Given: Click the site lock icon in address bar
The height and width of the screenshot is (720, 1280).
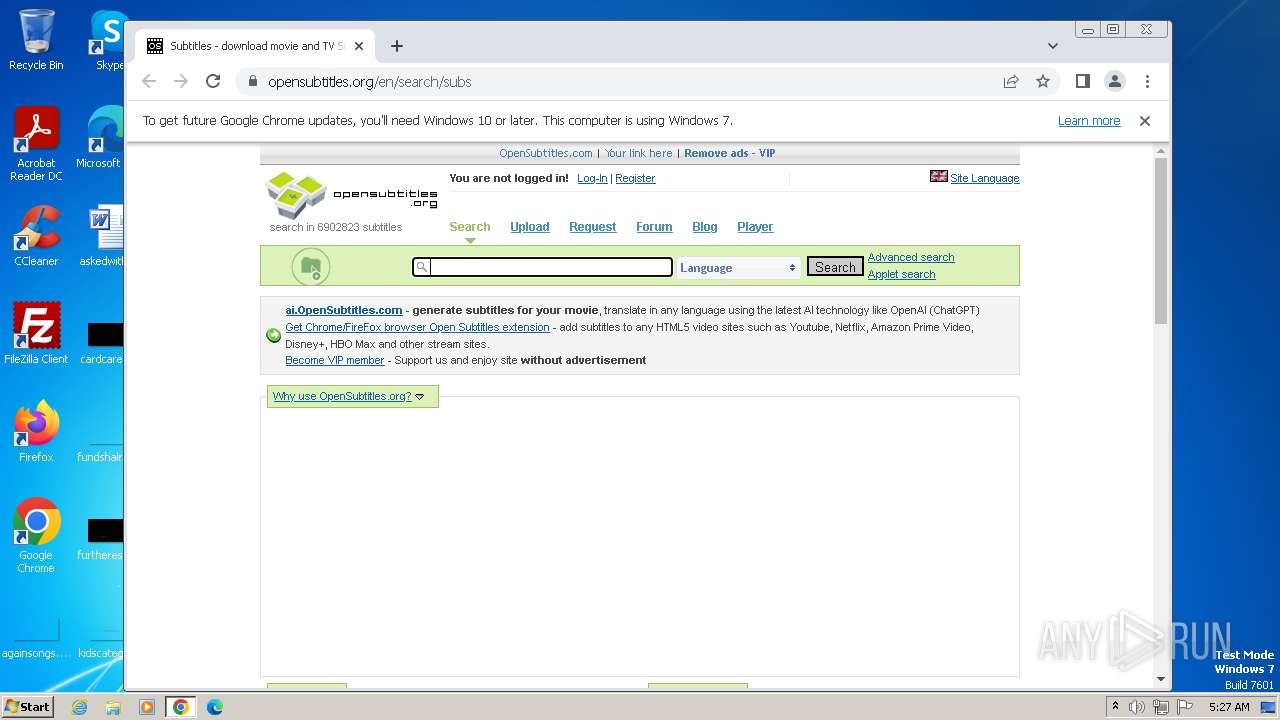Looking at the screenshot, I should point(252,82).
